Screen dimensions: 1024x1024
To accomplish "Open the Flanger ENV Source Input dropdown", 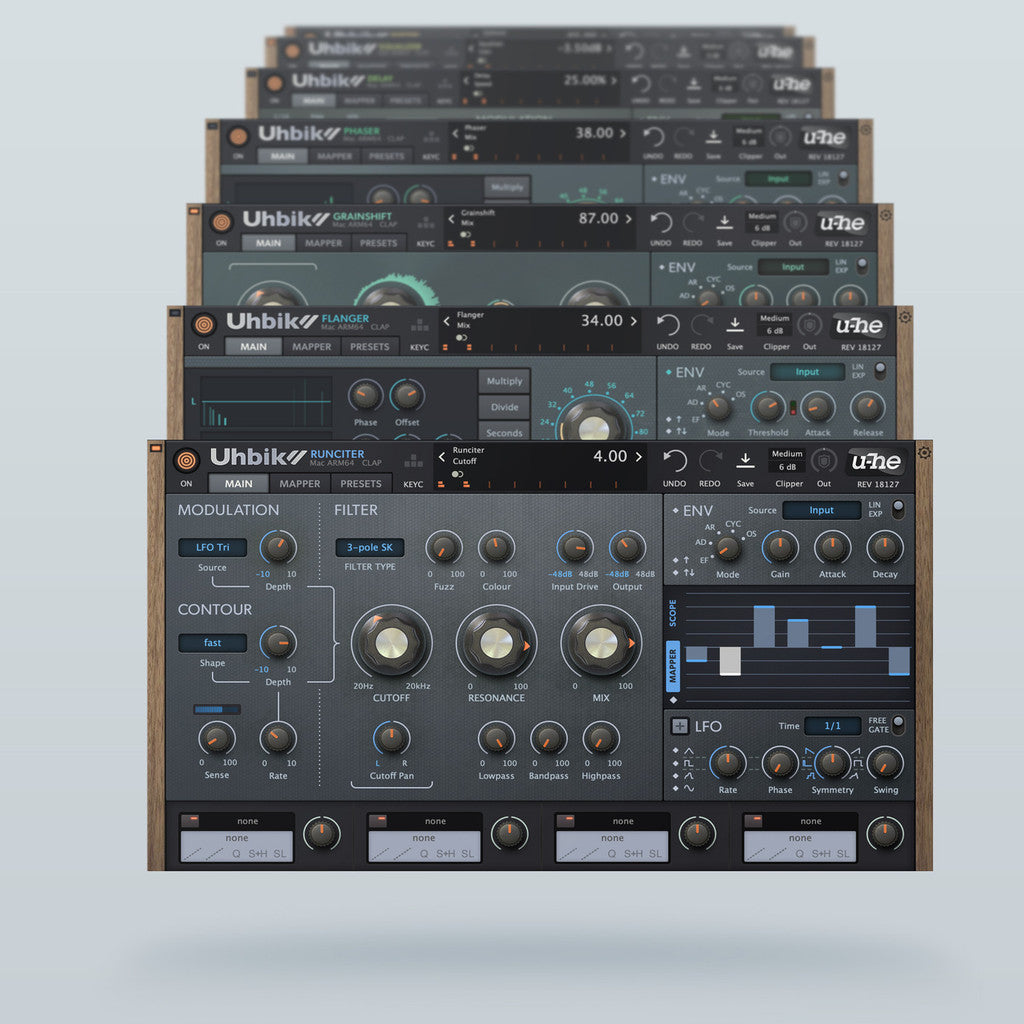I will [x=807, y=372].
